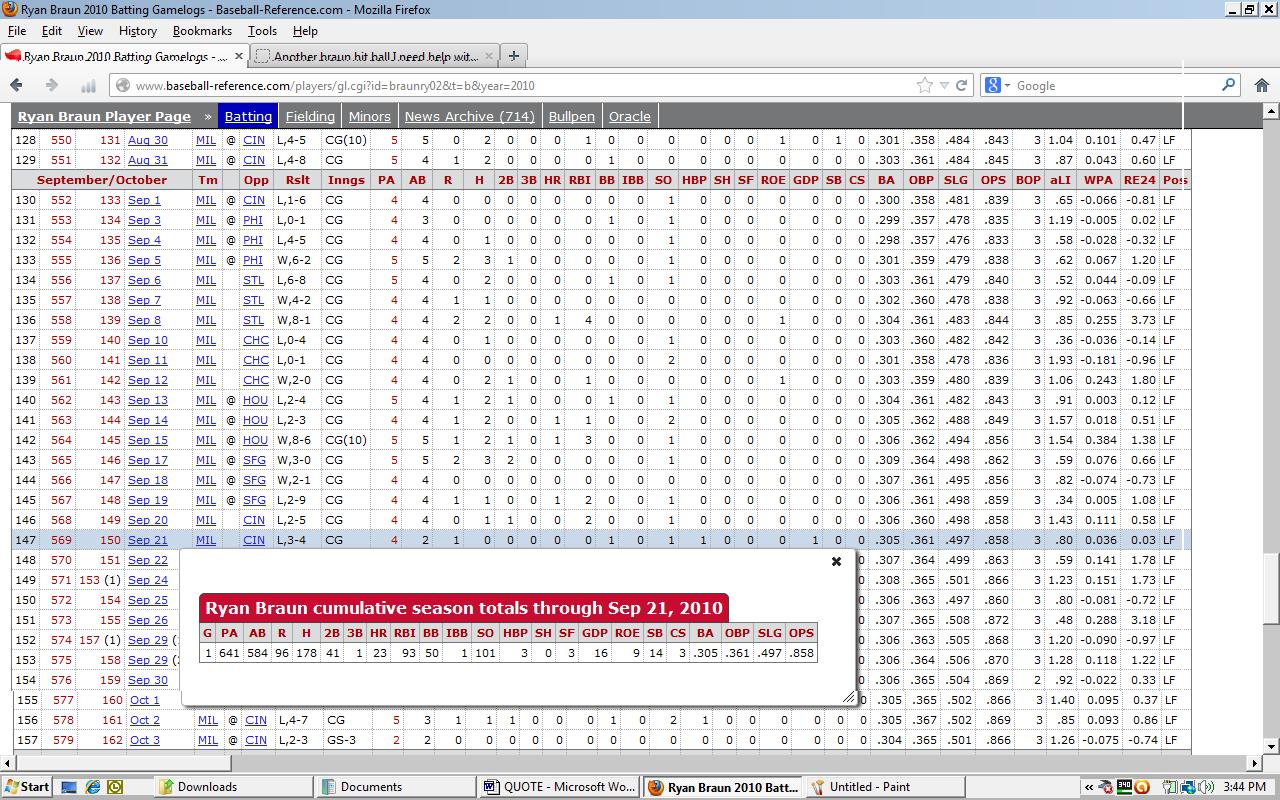Open the Firefox Home page button
Image resolution: width=1280 pixels, height=800 pixels.
[1261, 85]
